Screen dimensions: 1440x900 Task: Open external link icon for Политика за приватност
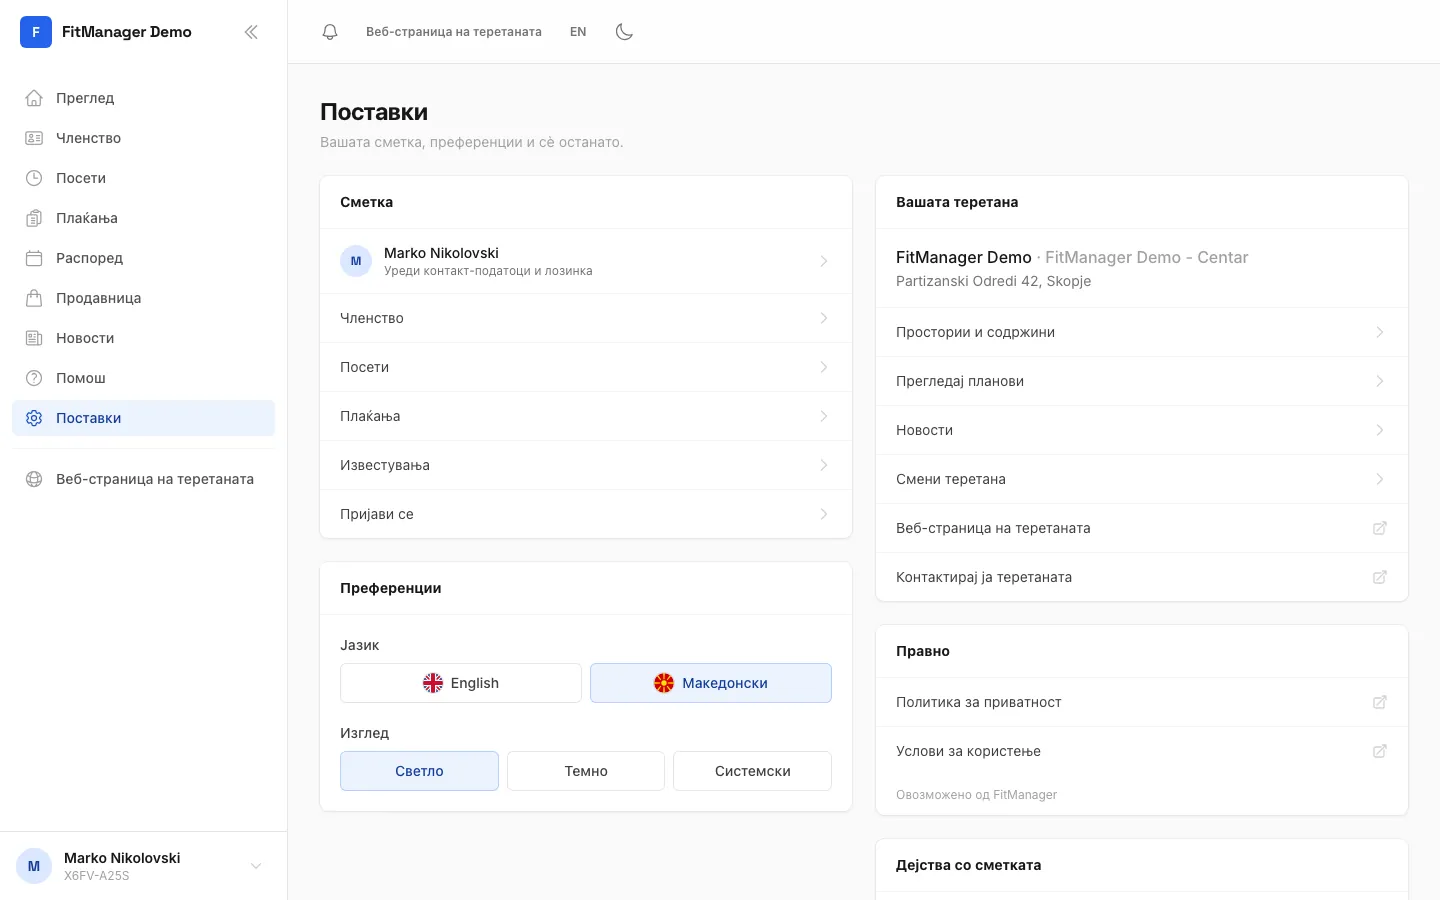click(x=1380, y=702)
